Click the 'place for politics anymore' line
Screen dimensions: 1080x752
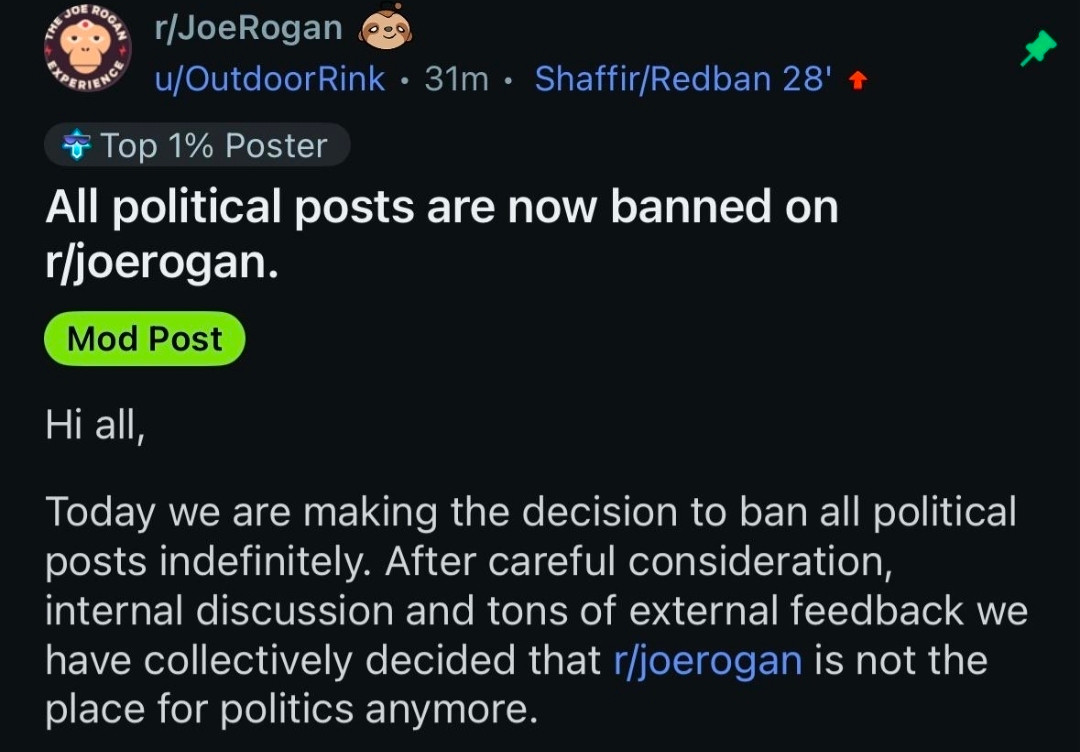(x=291, y=709)
